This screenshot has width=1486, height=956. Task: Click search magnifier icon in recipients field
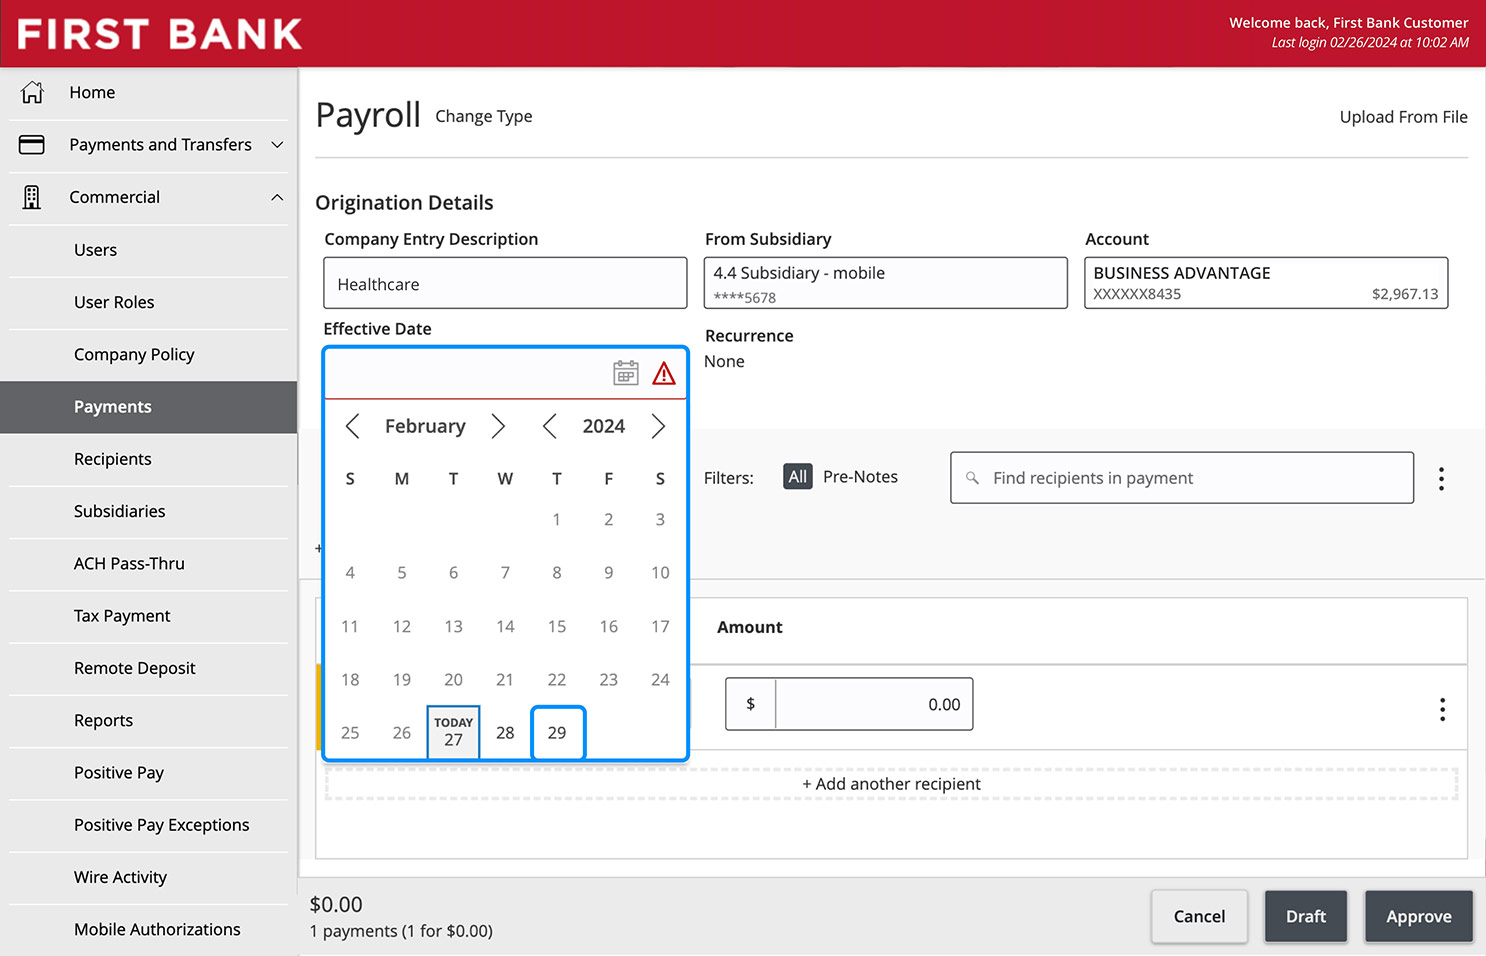(x=972, y=478)
